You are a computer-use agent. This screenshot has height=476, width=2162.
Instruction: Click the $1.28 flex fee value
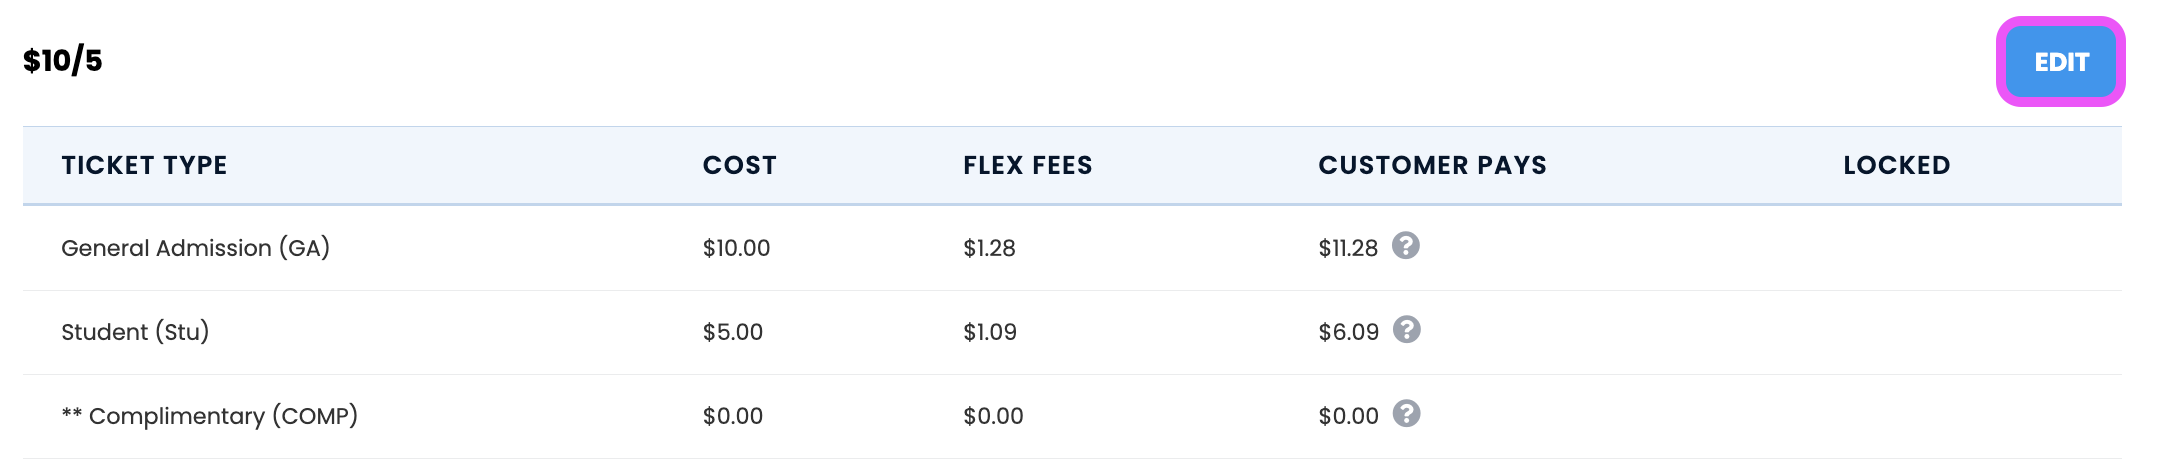point(989,248)
